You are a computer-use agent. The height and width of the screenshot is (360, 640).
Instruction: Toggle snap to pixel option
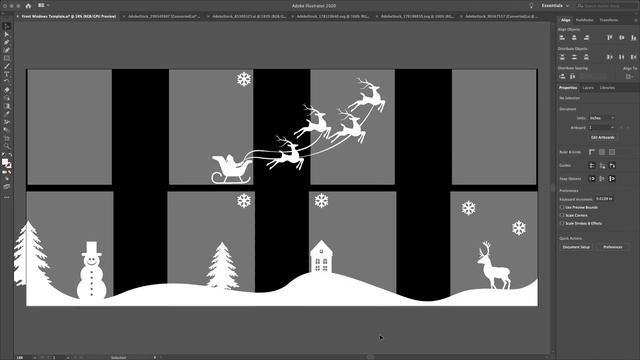[602, 178]
